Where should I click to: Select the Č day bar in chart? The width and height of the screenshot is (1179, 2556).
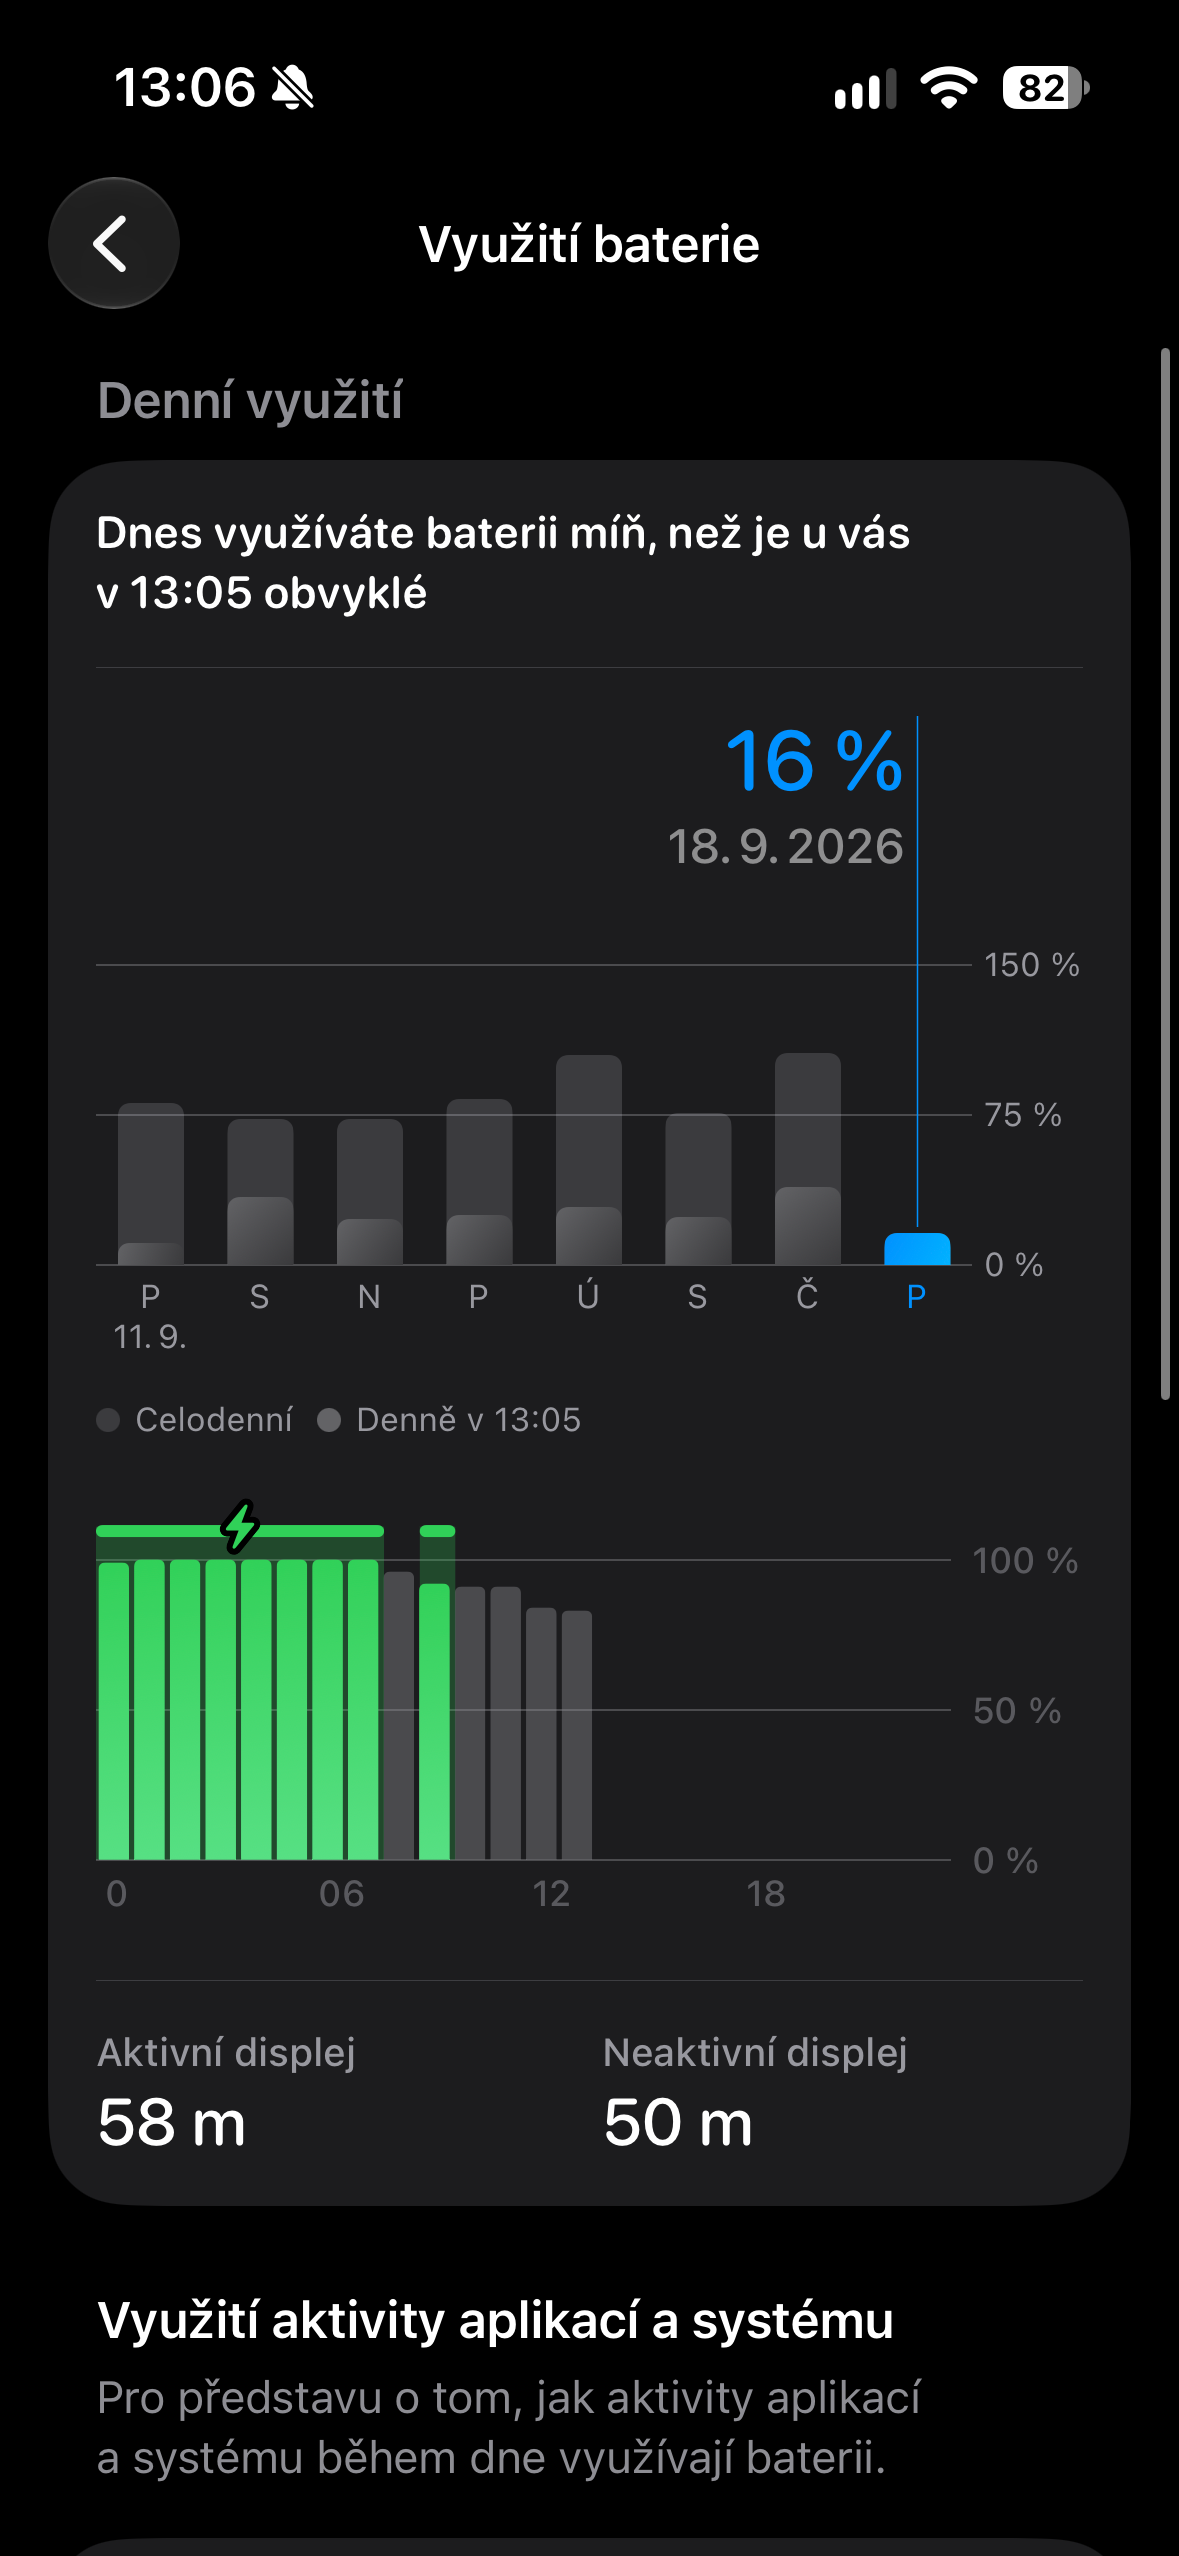pyautogui.click(x=807, y=1159)
